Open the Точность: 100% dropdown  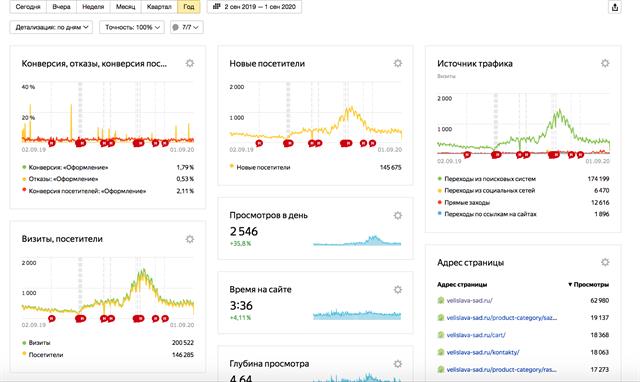[x=132, y=27]
